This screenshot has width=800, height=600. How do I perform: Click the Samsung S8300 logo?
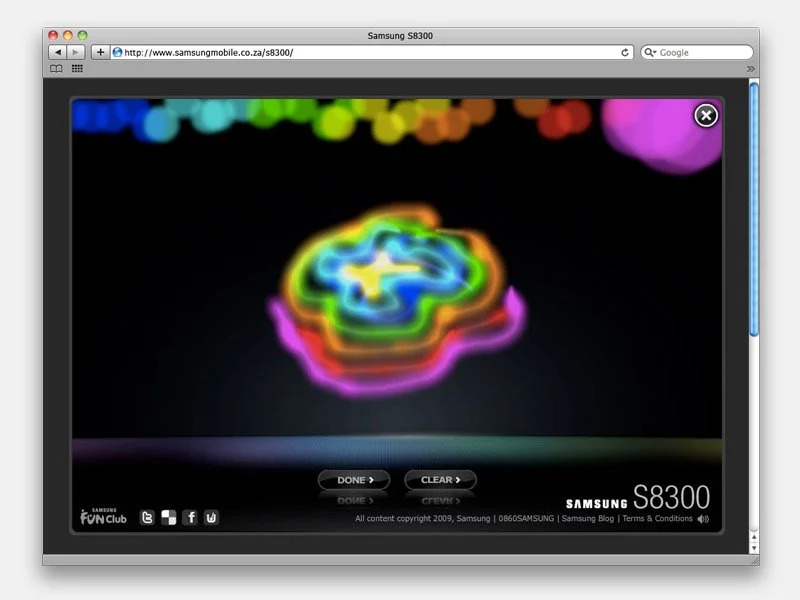[638, 497]
